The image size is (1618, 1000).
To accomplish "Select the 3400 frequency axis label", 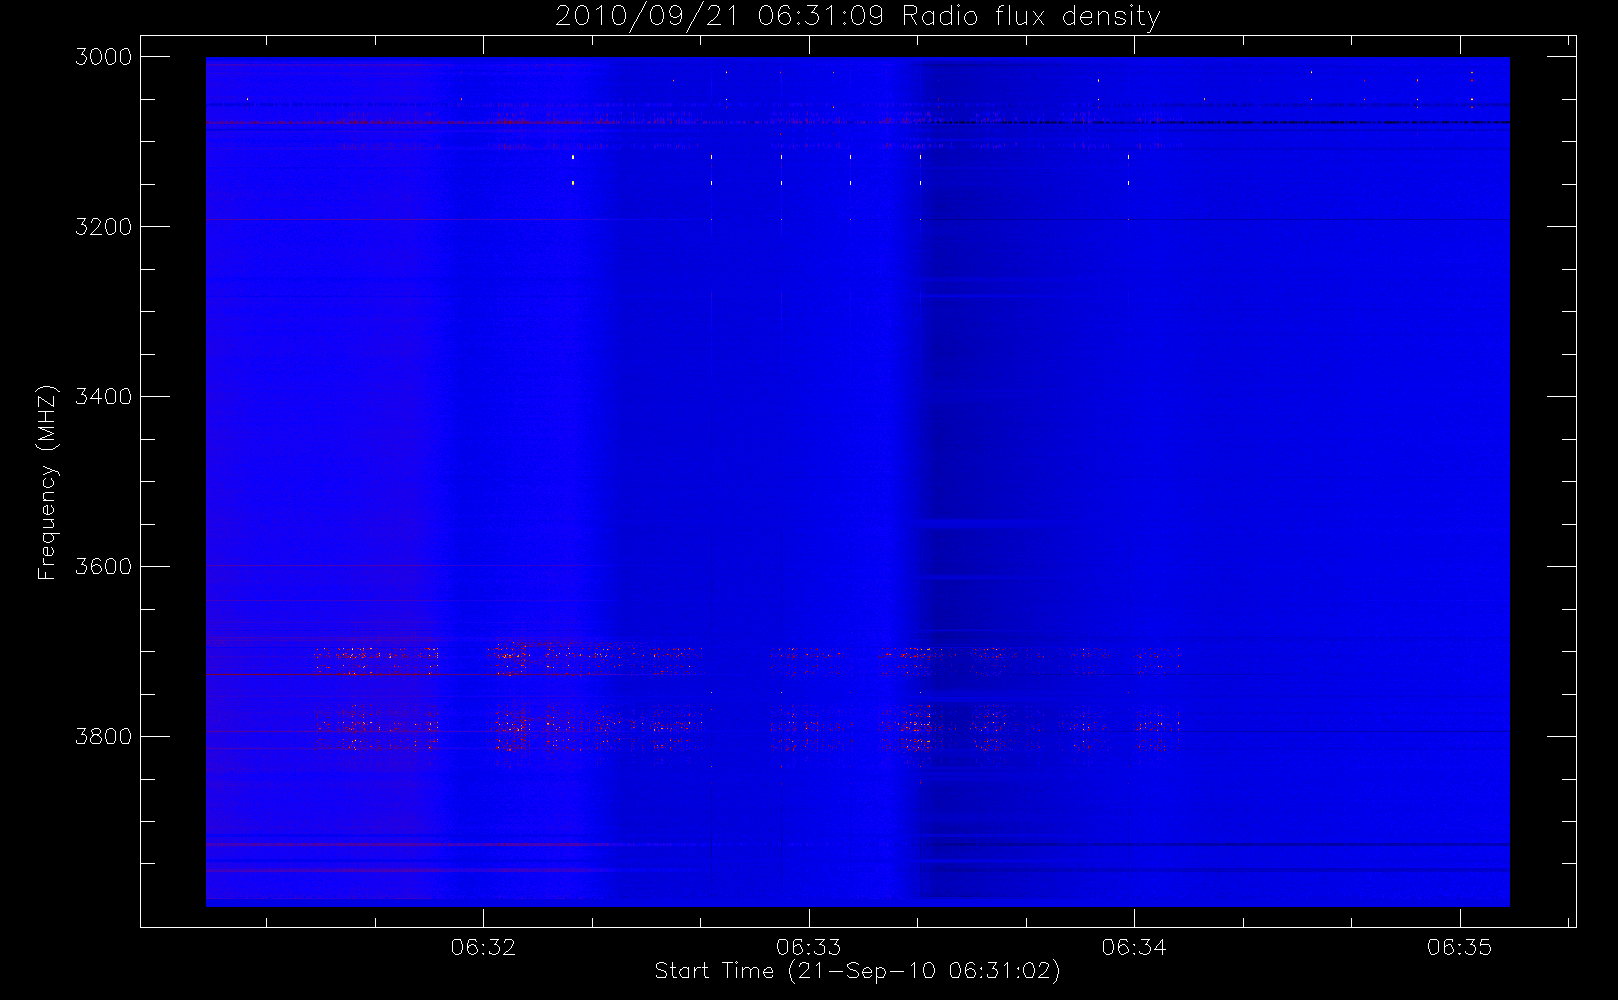I will [104, 397].
